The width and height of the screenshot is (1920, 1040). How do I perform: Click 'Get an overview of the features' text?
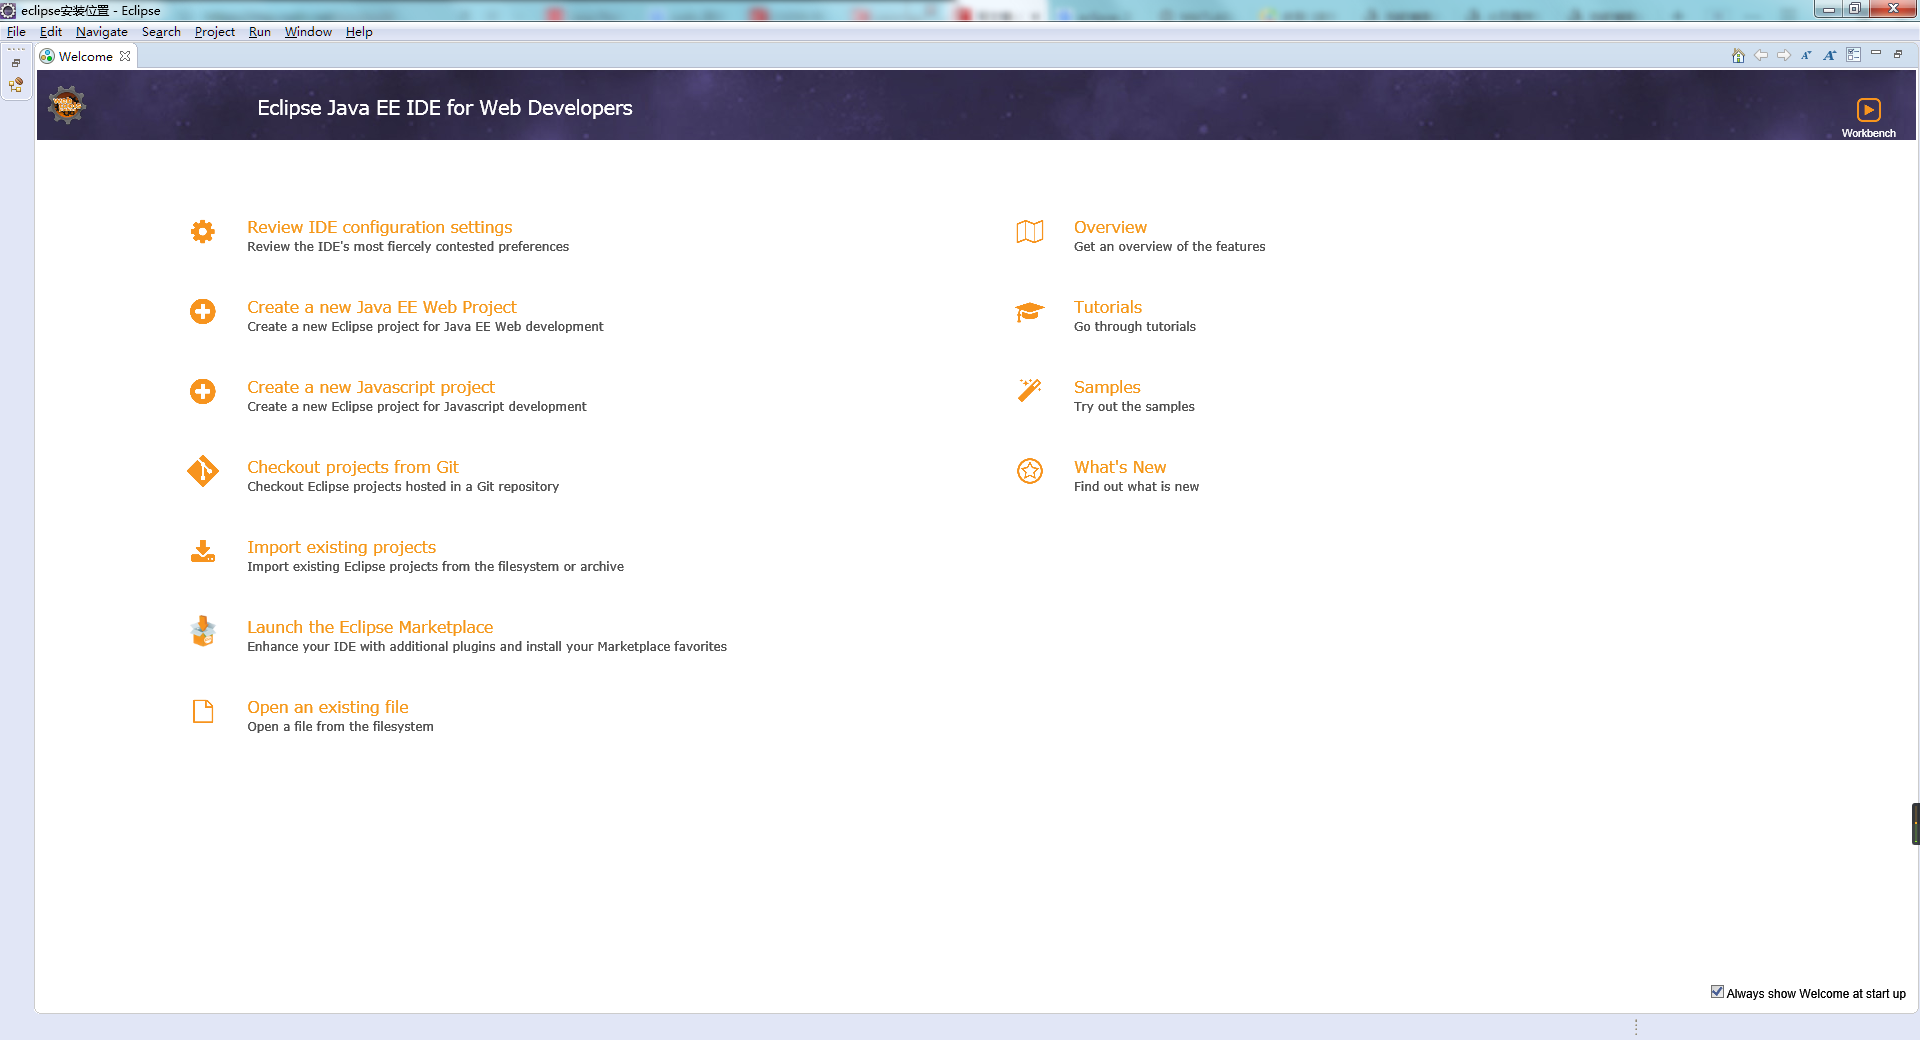(x=1169, y=246)
